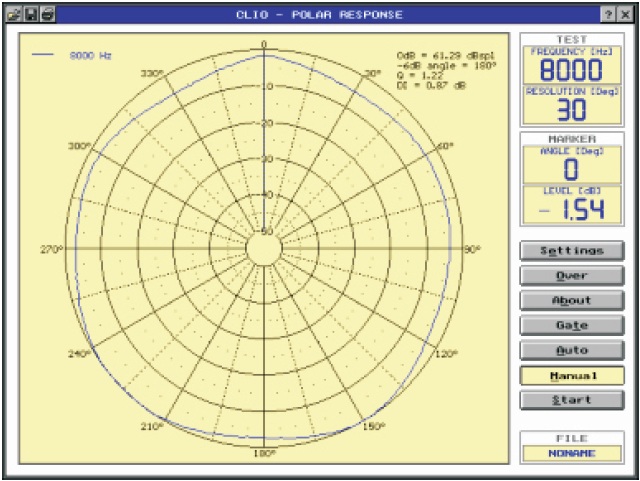This screenshot has width=640, height=481.
Task: Print the polar plot with printer icon
Action: click(48, 14)
